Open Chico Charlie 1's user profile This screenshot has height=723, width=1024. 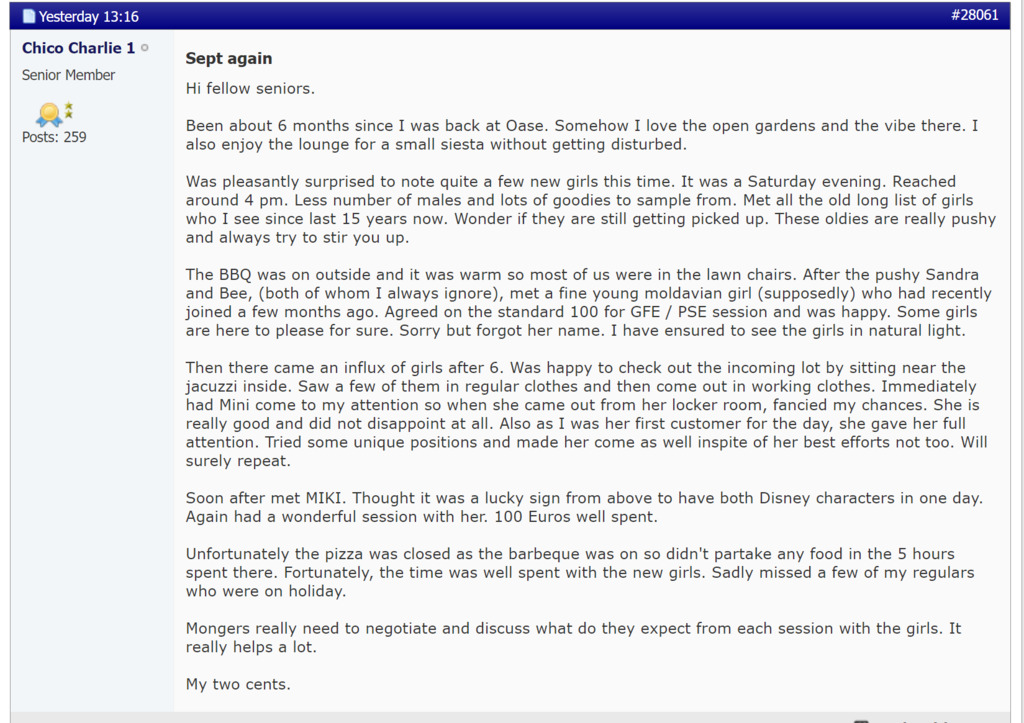click(x=78, y=48)
